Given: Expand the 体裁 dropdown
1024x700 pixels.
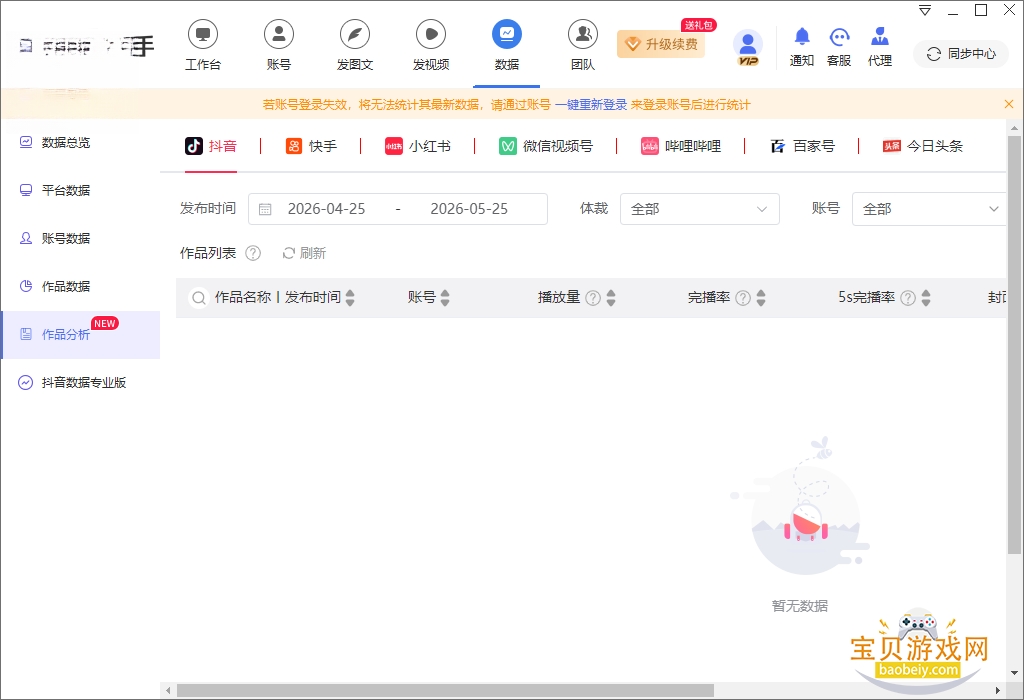Looking at the screenshot, I should tap(699, 209).
